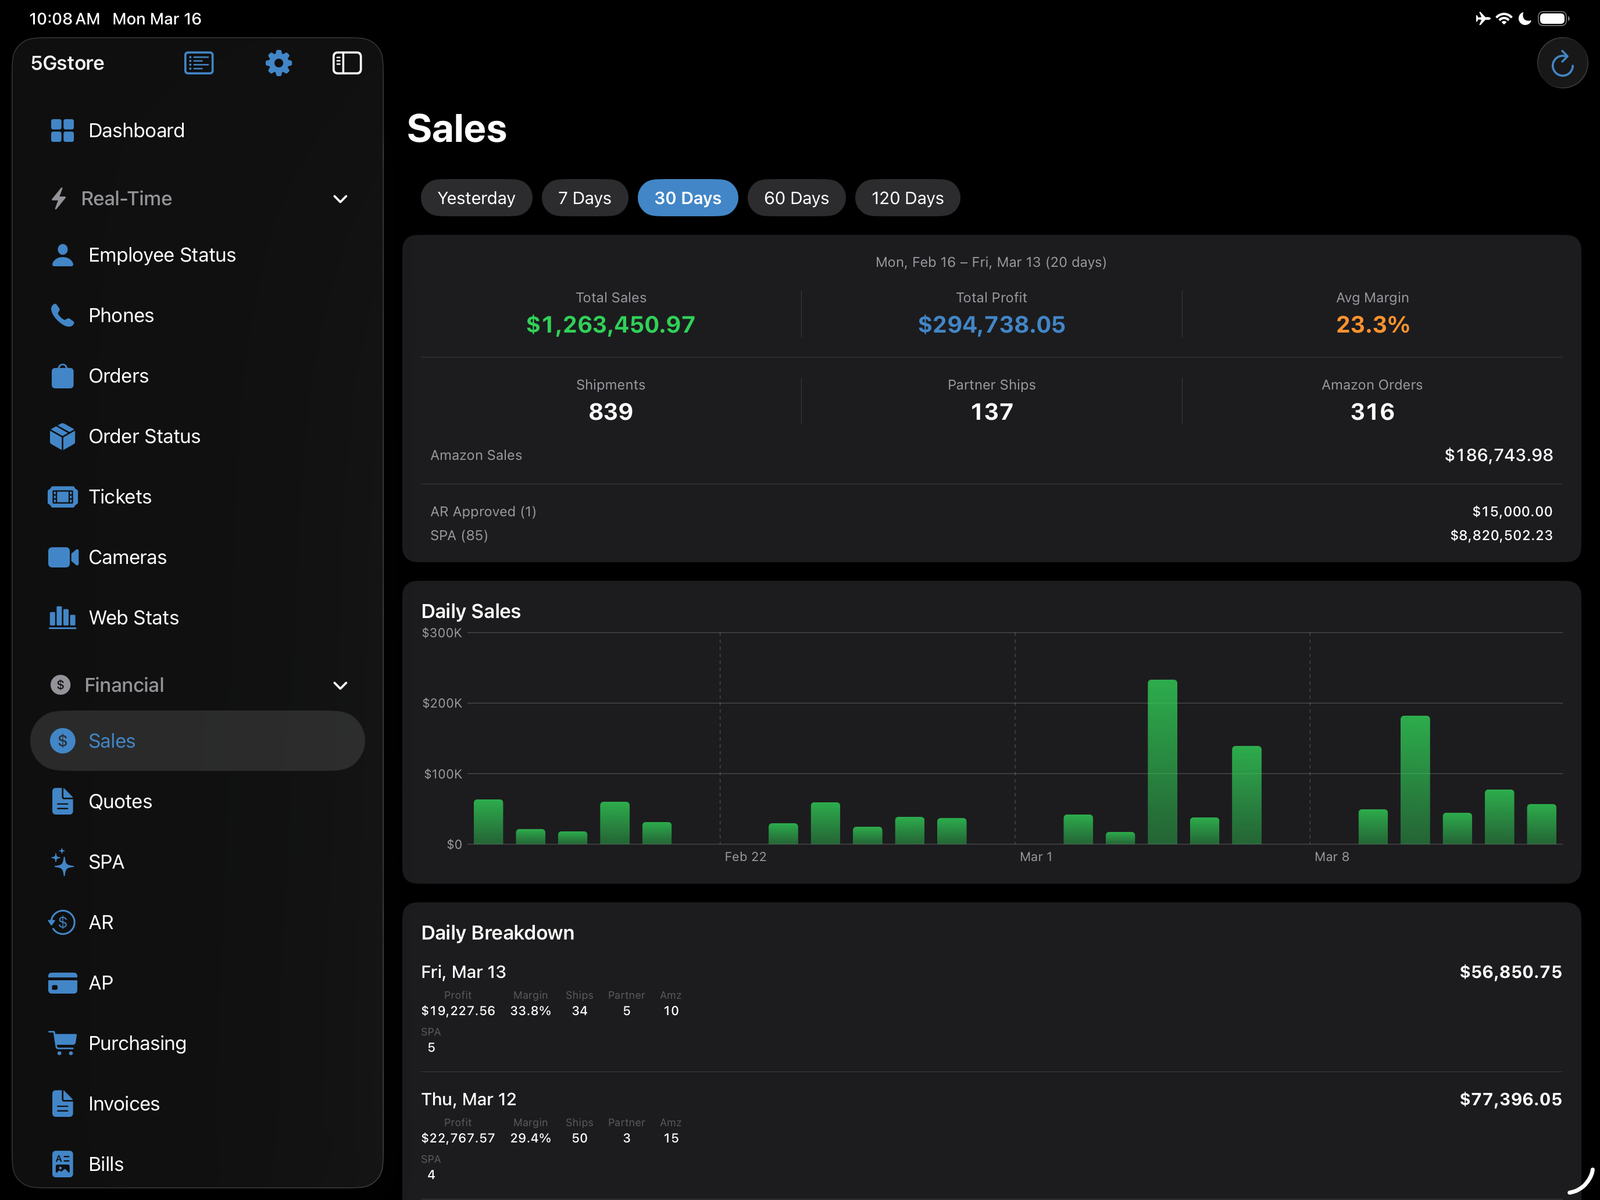Collapse the Real-Time section chevron
Image resolution: width=1600 pixels, height=1200 pixels.
(340, 198)
